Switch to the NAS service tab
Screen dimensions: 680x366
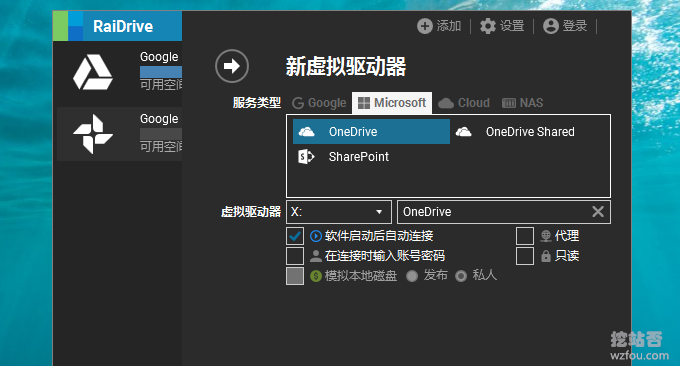(522, 103)
